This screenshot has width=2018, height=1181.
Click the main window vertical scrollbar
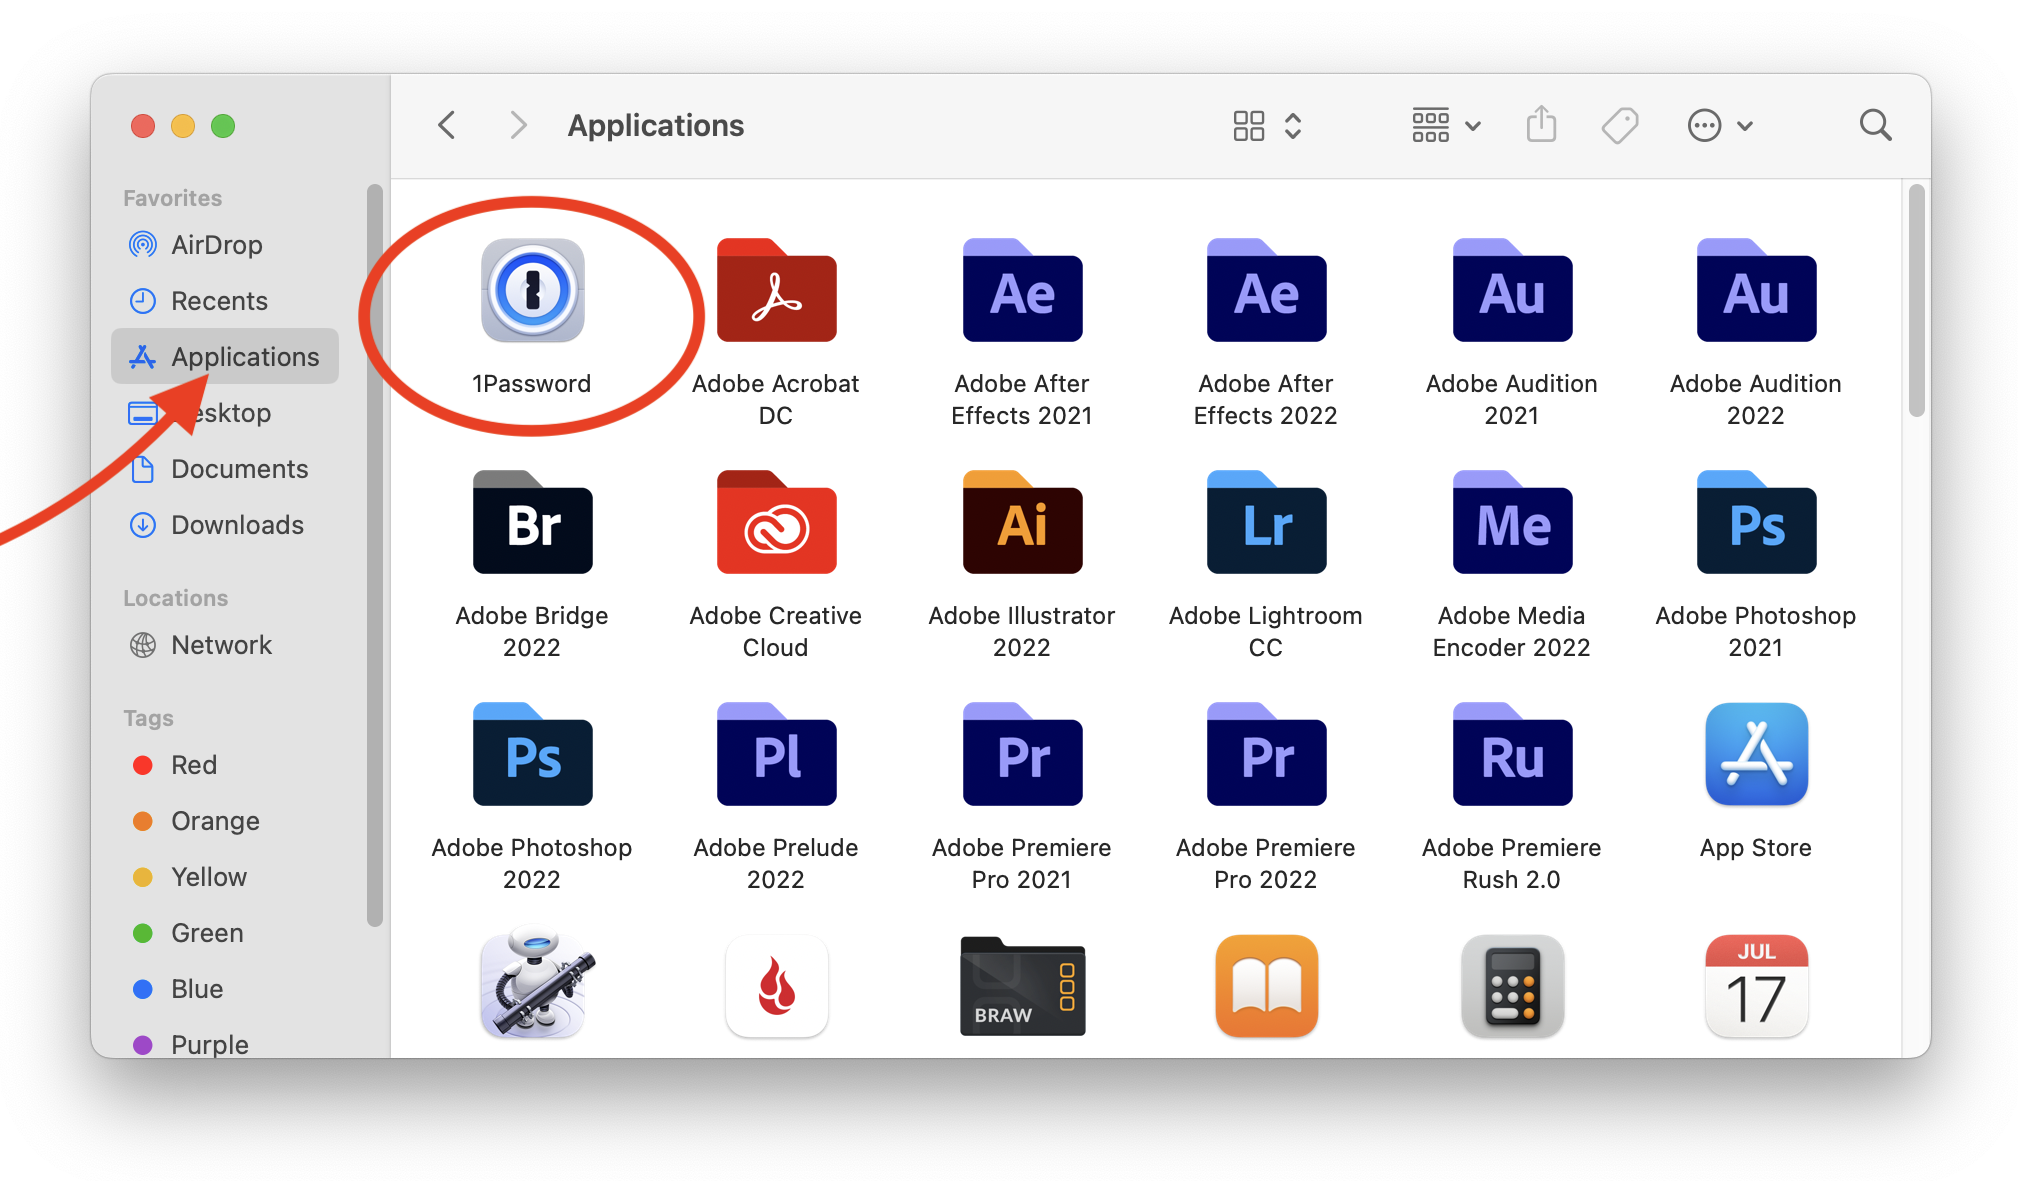pyautogui.click(x=1915, y=300)
